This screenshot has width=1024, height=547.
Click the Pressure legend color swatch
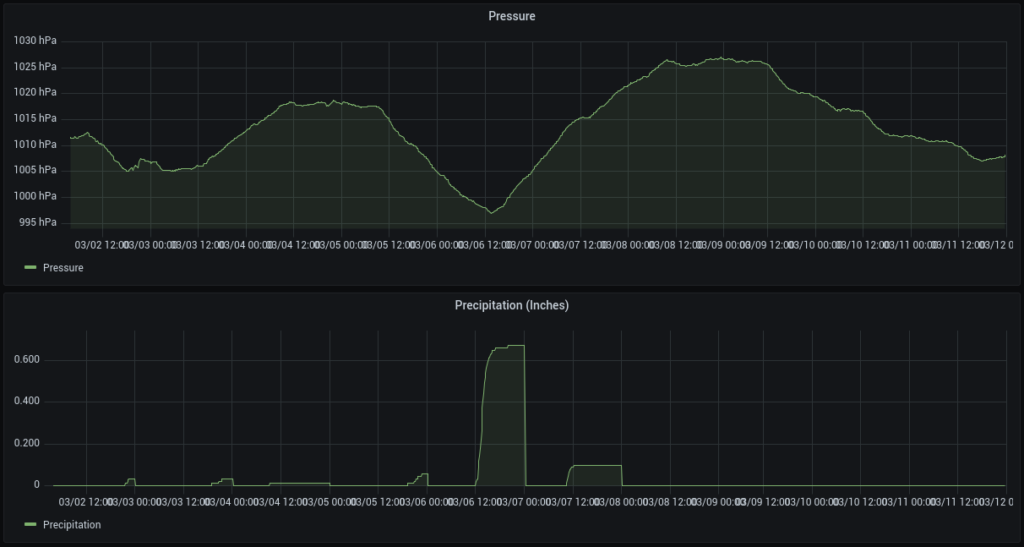click(x=29, y=268)
